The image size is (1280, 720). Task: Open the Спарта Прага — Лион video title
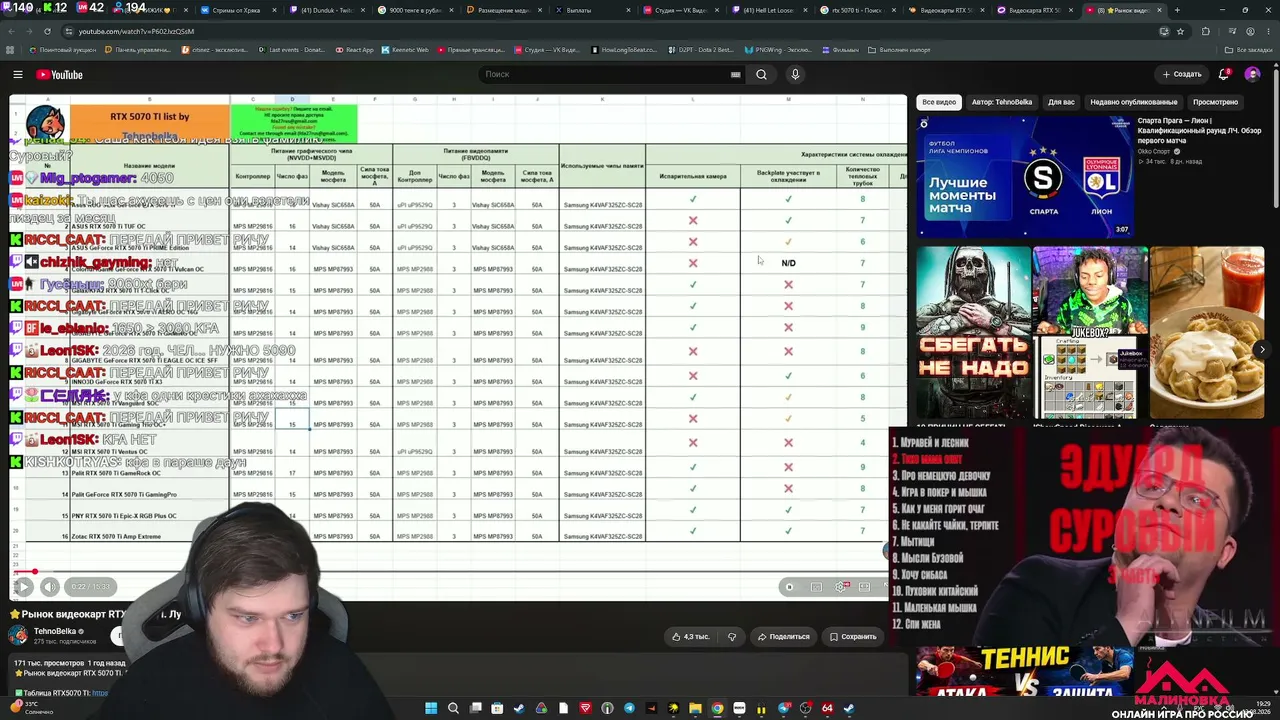[x=1197, y=131]
